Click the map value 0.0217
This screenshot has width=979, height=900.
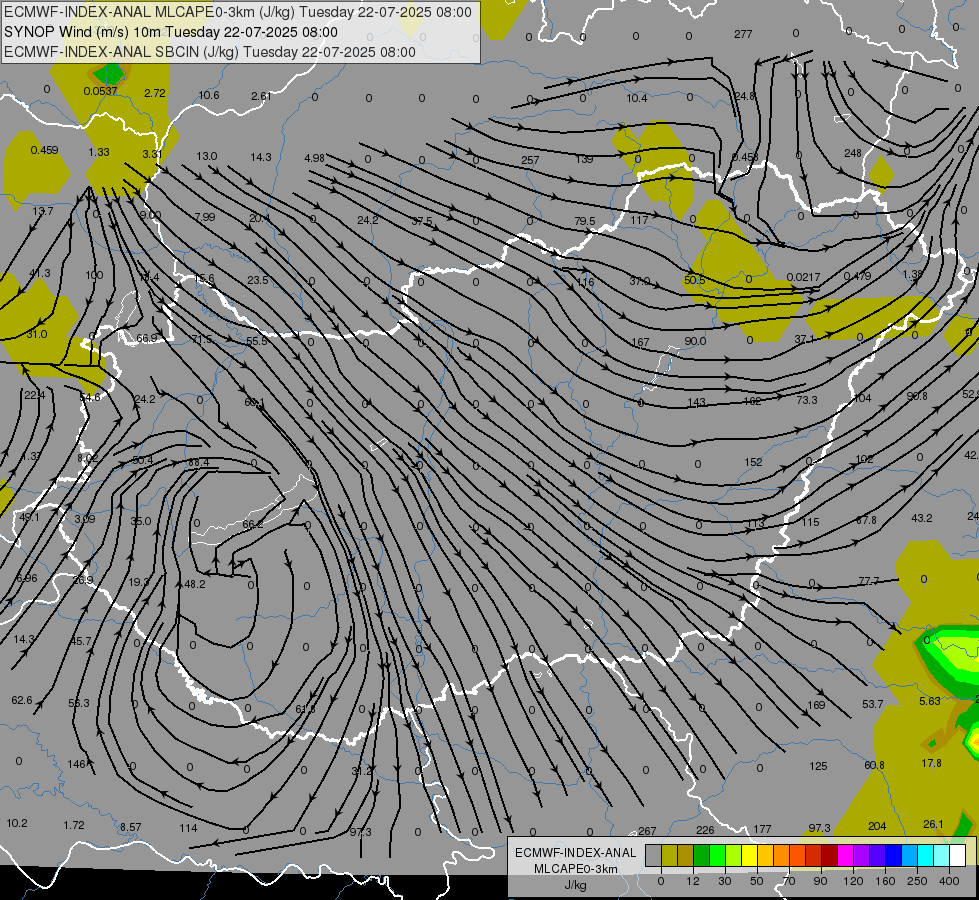point(804,277)
